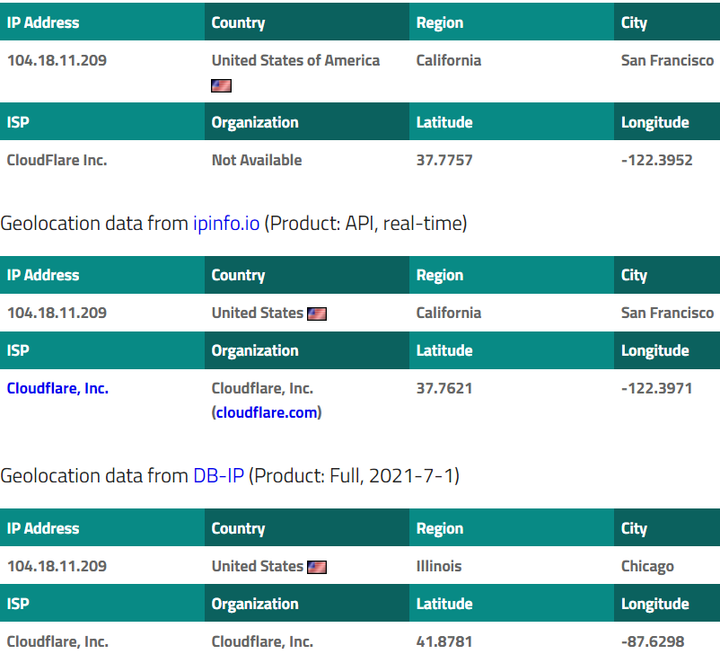The width and height of the screenshot is (720, 654).
Task: Open the ipinfo.io link
Action: pyautogui.click(x=226, y=223)
